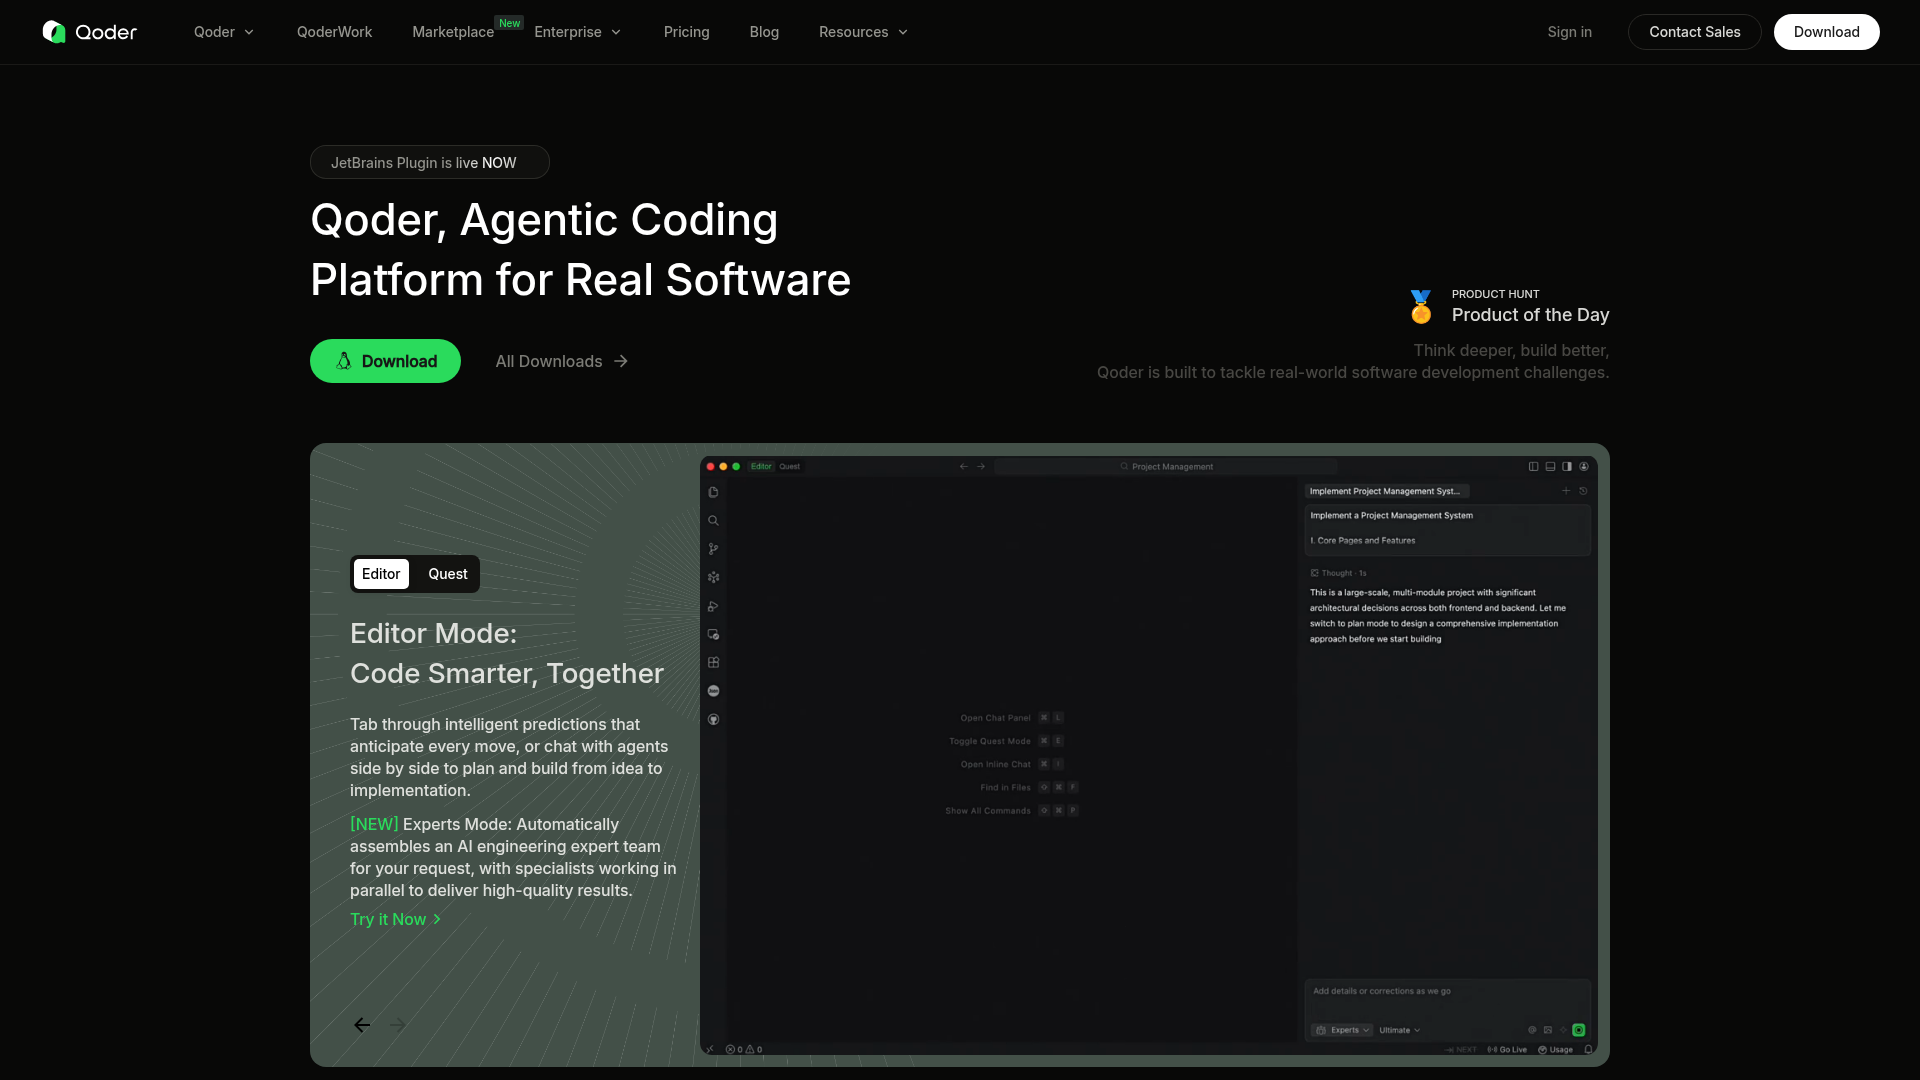The height and width of the screenshot is (1080, 1920).
Task: Select the Implement Project Management chat tab
Action: click(x=1386, y=491)
